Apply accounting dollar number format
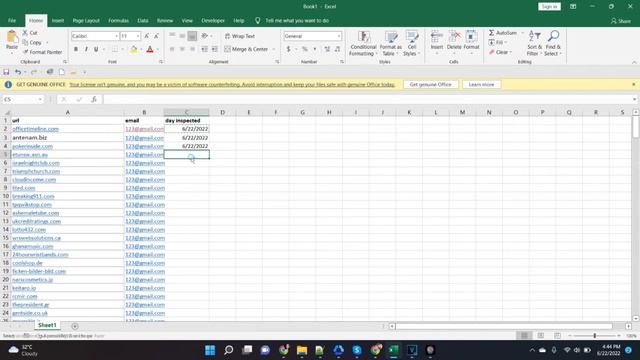 tap(289, 49)
